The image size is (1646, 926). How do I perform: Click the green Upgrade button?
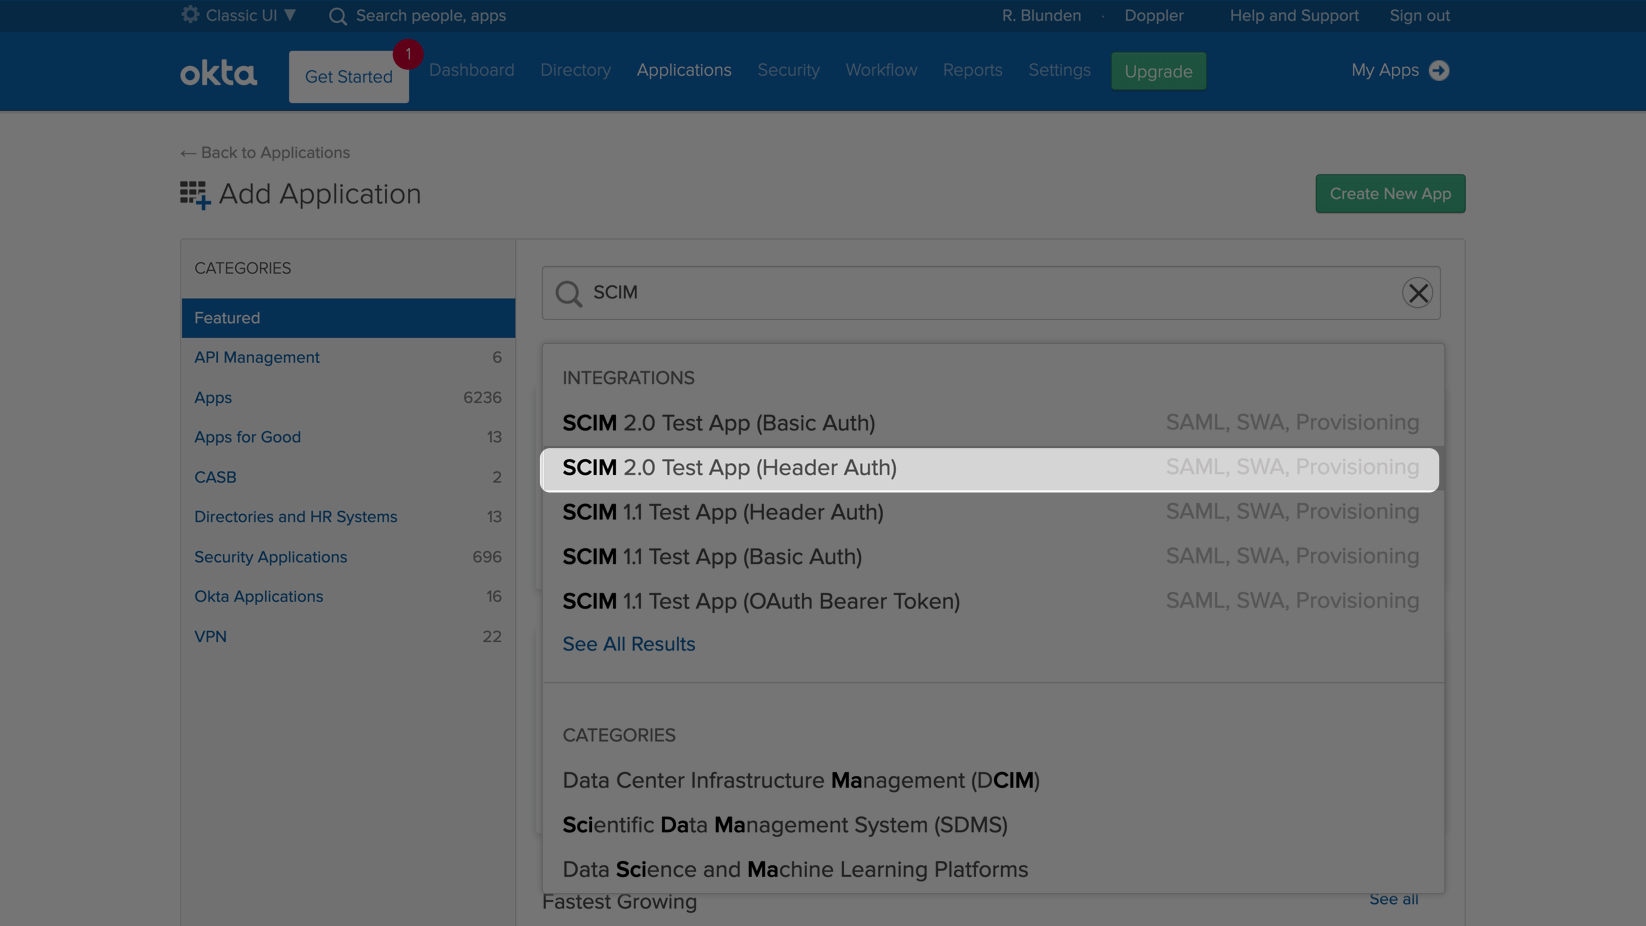[1158, 71]
